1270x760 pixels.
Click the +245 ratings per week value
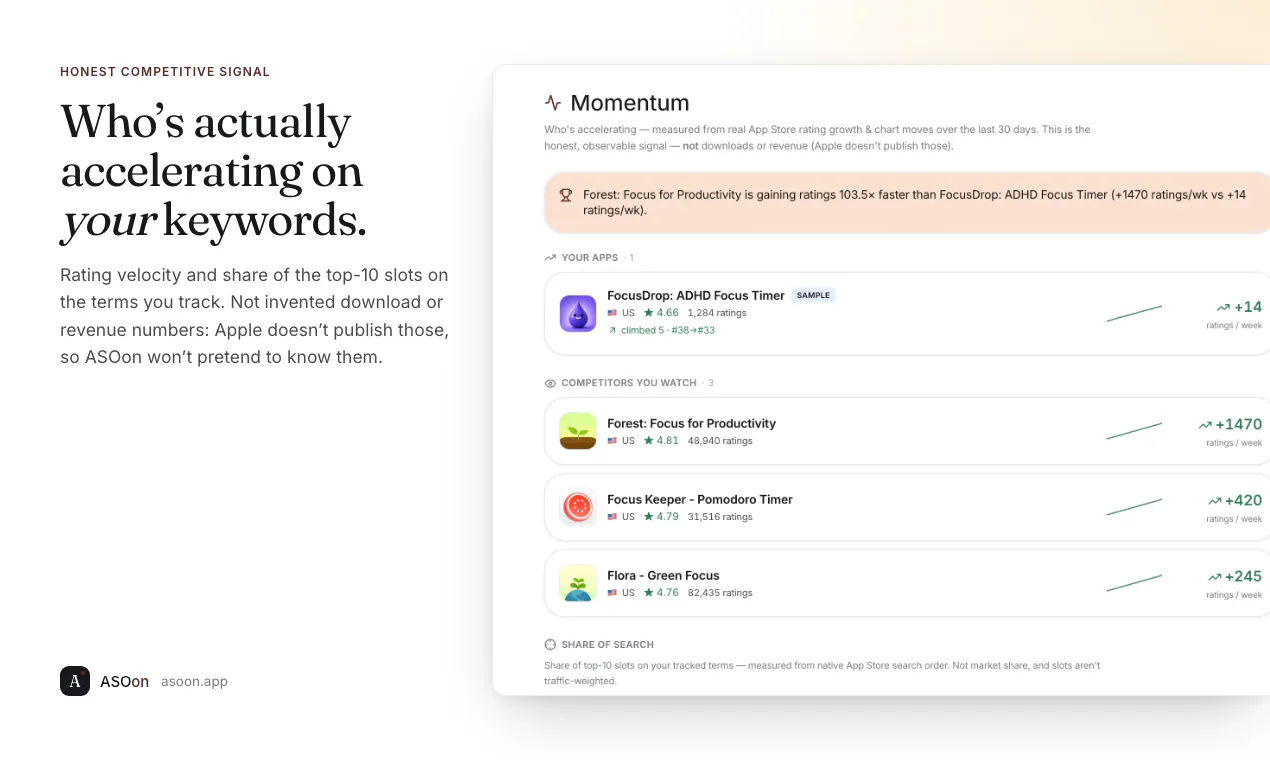tap(1243, 577)
